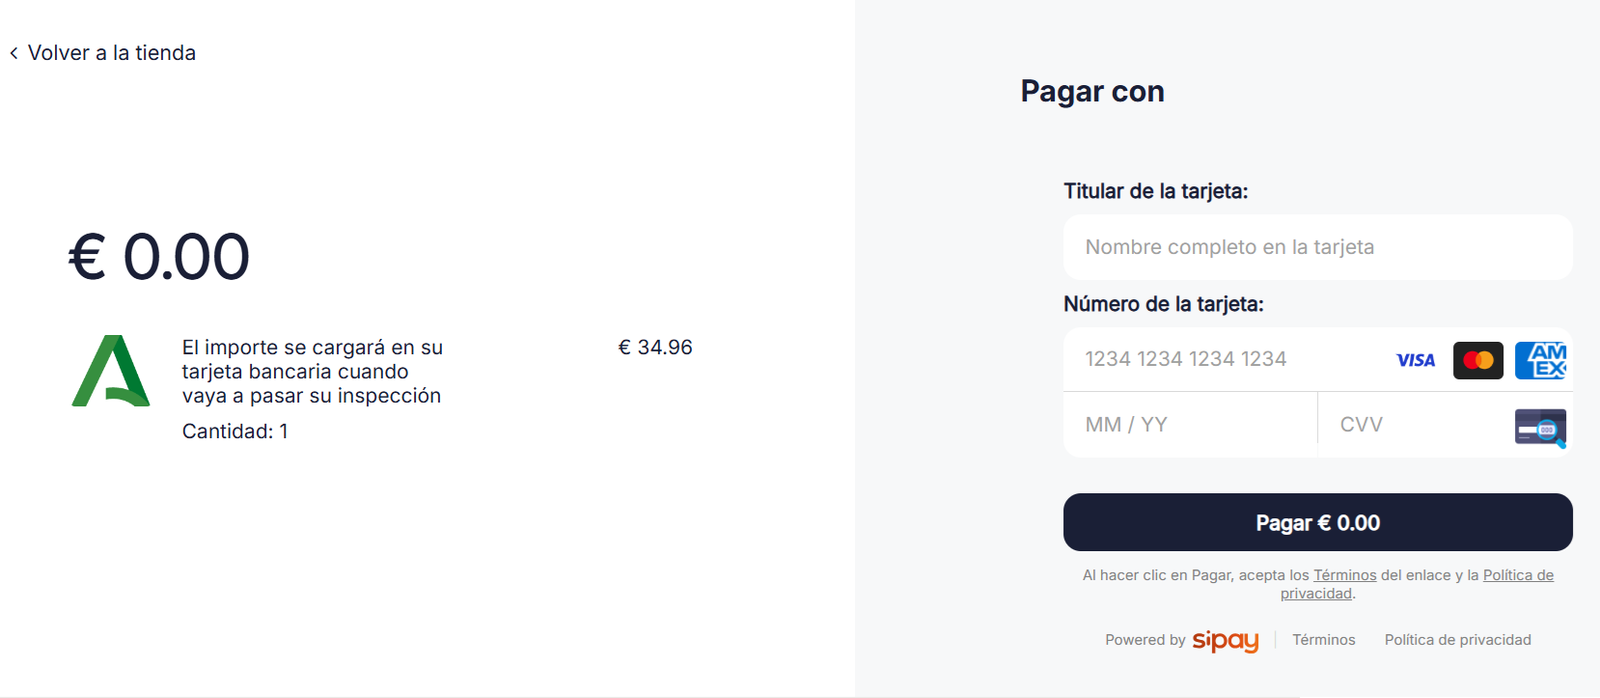
Task: Click the large € 0.00 total amount
Action: pos(159,257)
